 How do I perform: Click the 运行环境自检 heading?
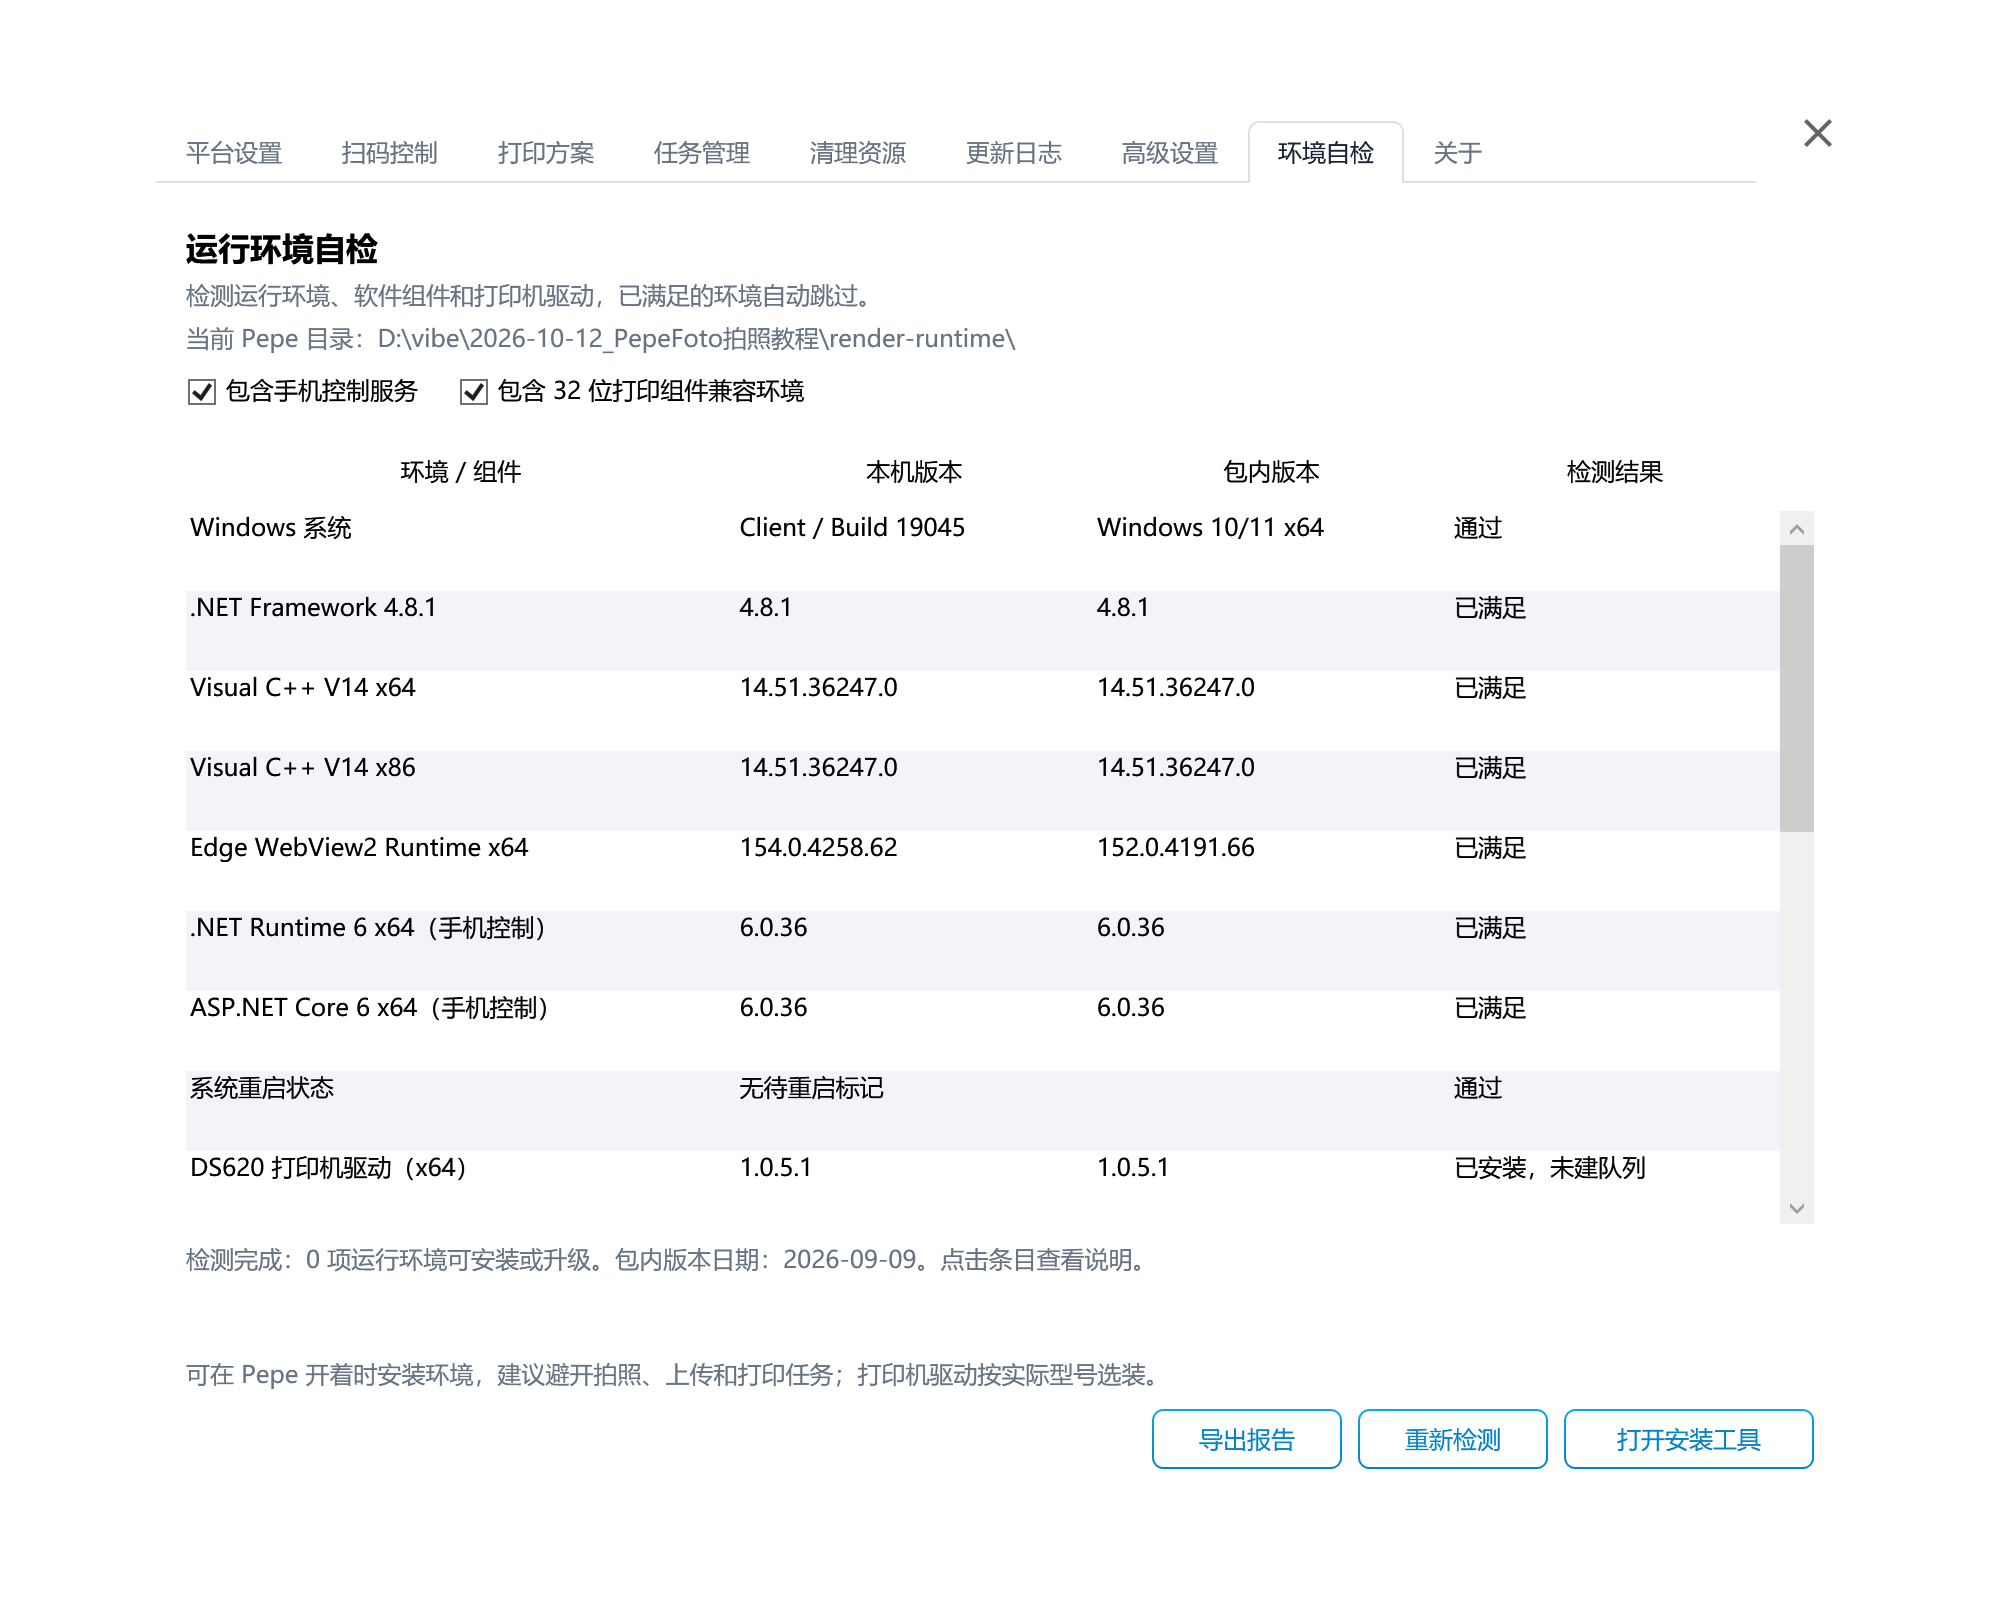coord(282,249)
